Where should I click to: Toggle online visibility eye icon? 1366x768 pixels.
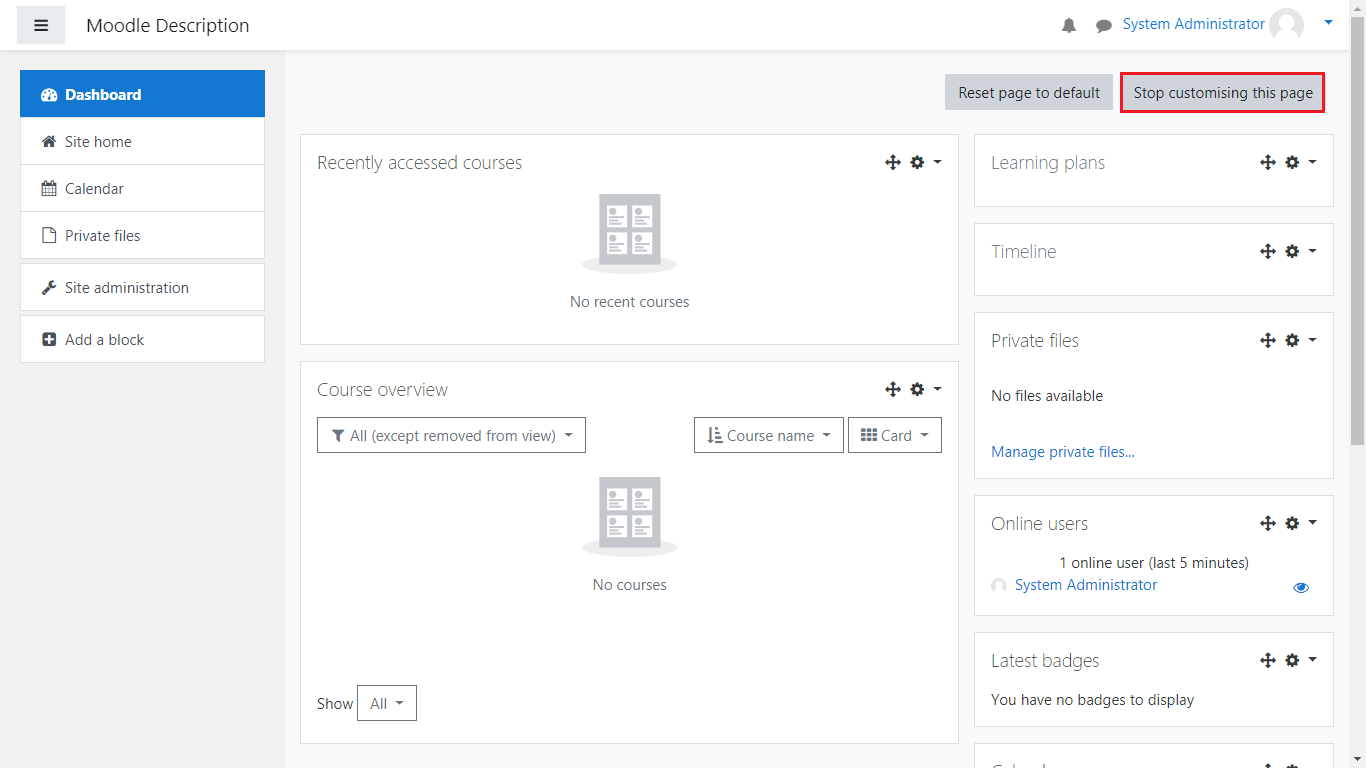pos(1301,588)
